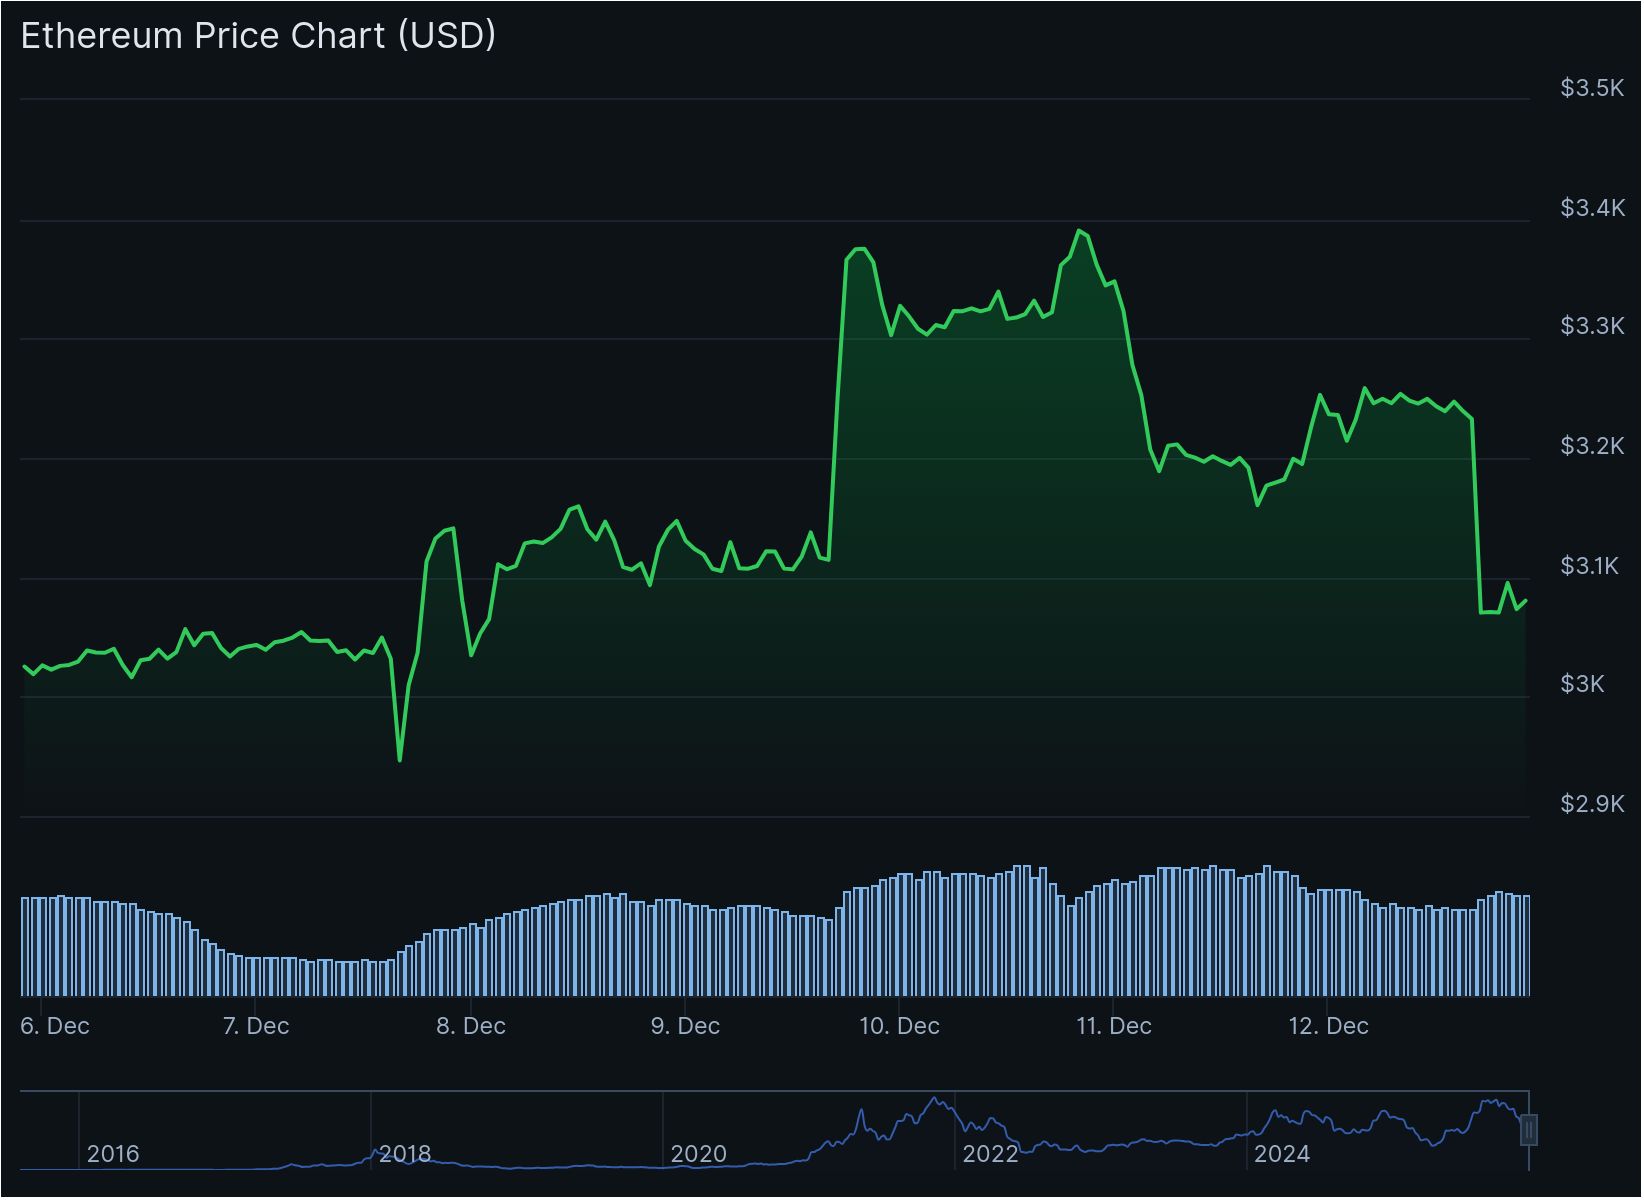Select 2024 in the navigator timeline
The width and height of the screenshot is (1644, 1200).
(x=1282, y=1154)
